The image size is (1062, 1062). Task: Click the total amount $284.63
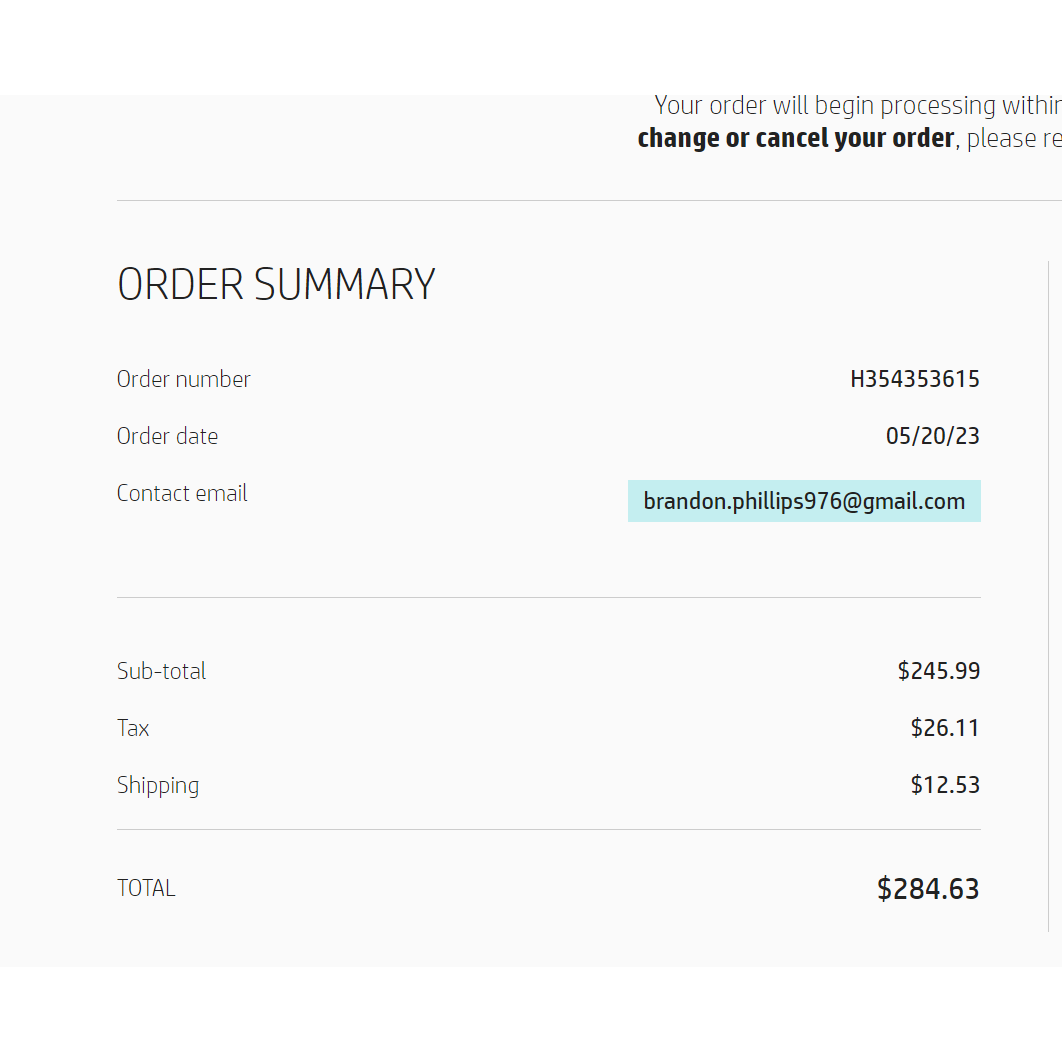click(x=928, y=889)
